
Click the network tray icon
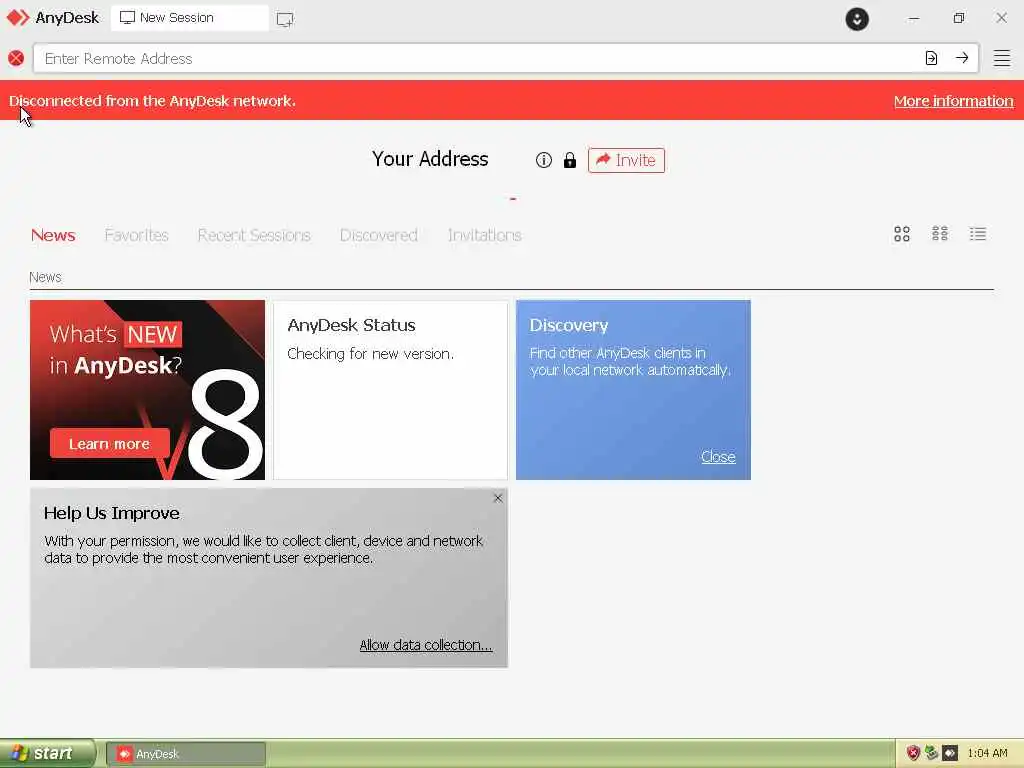coord(931,753)
